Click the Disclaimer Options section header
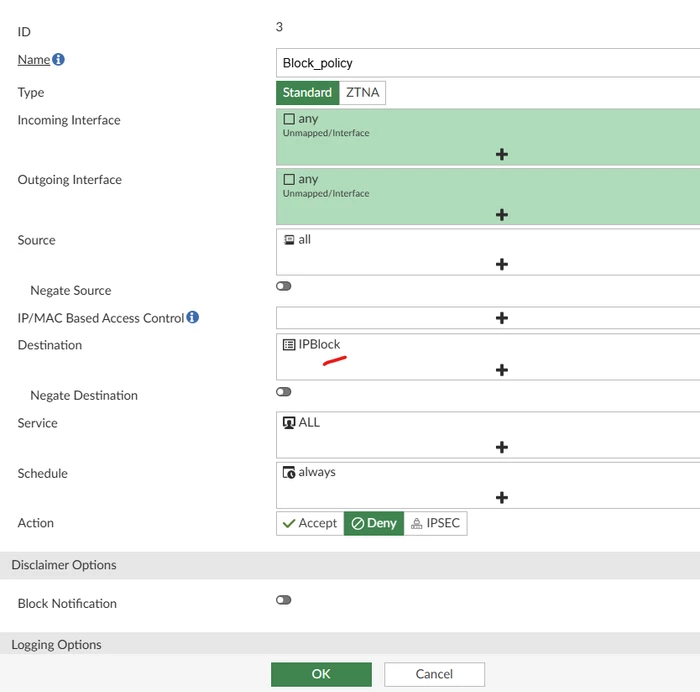The width and height of the screenshot is (700, 692). pos(350,565)
